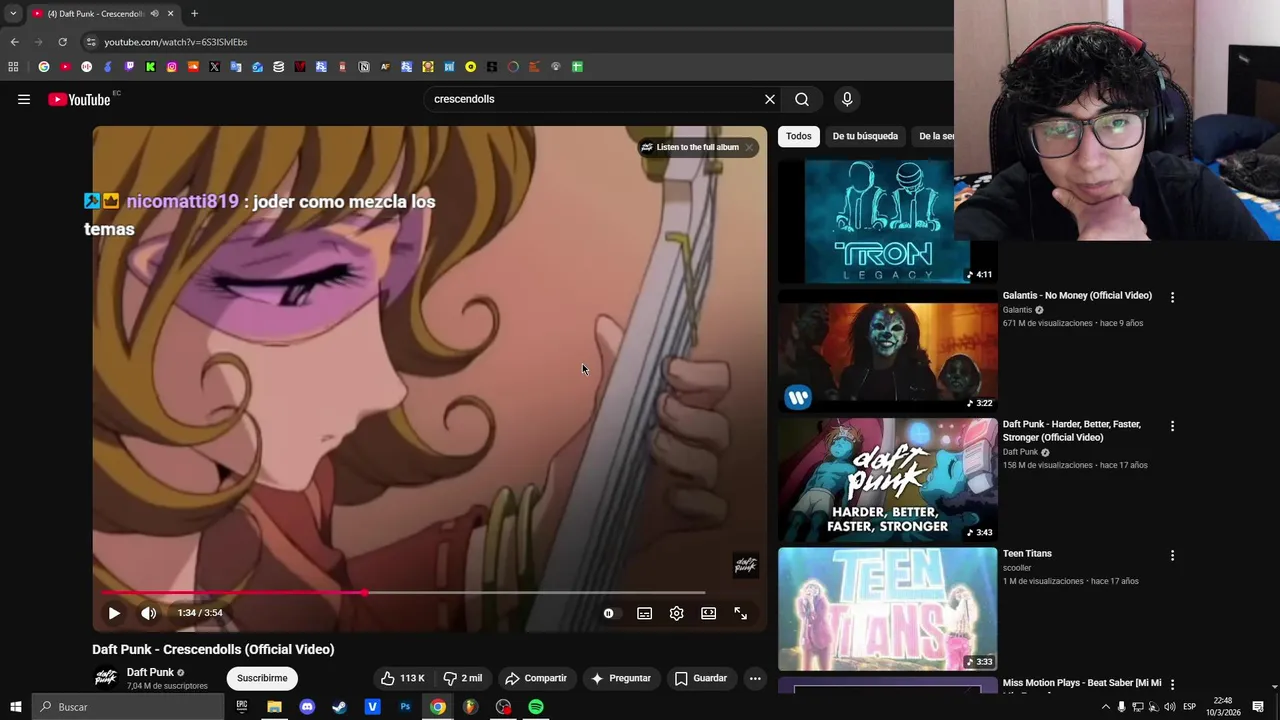Screen dimensions: 1280x720
Task: Start voice search with the microphone
Action: tap(847, 99)
